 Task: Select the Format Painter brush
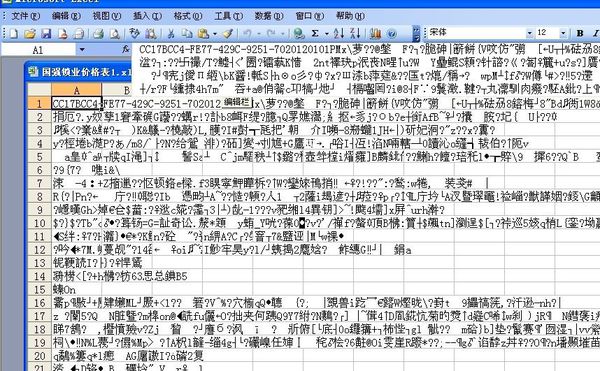click(228, 34)
